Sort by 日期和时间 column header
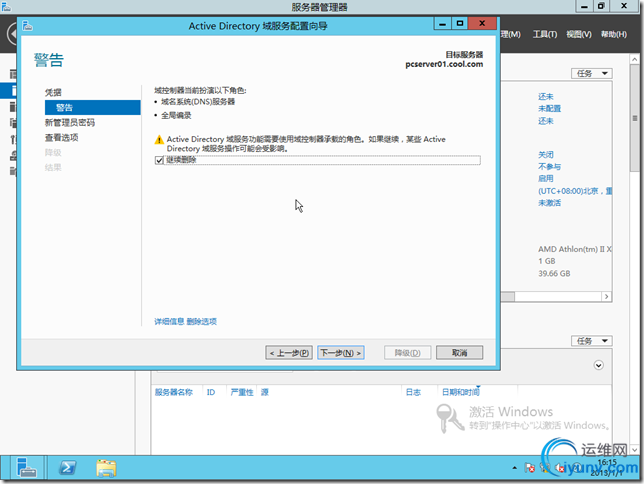 point(460,392)
